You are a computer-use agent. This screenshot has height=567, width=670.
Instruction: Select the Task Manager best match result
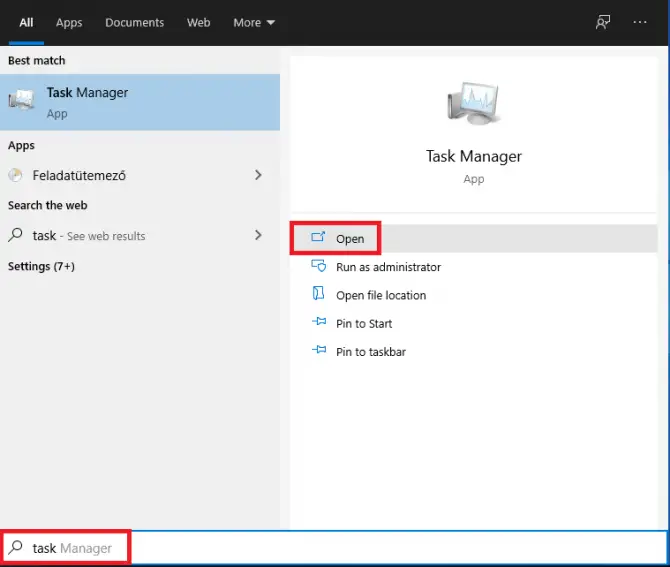click(x=140, y=102)
